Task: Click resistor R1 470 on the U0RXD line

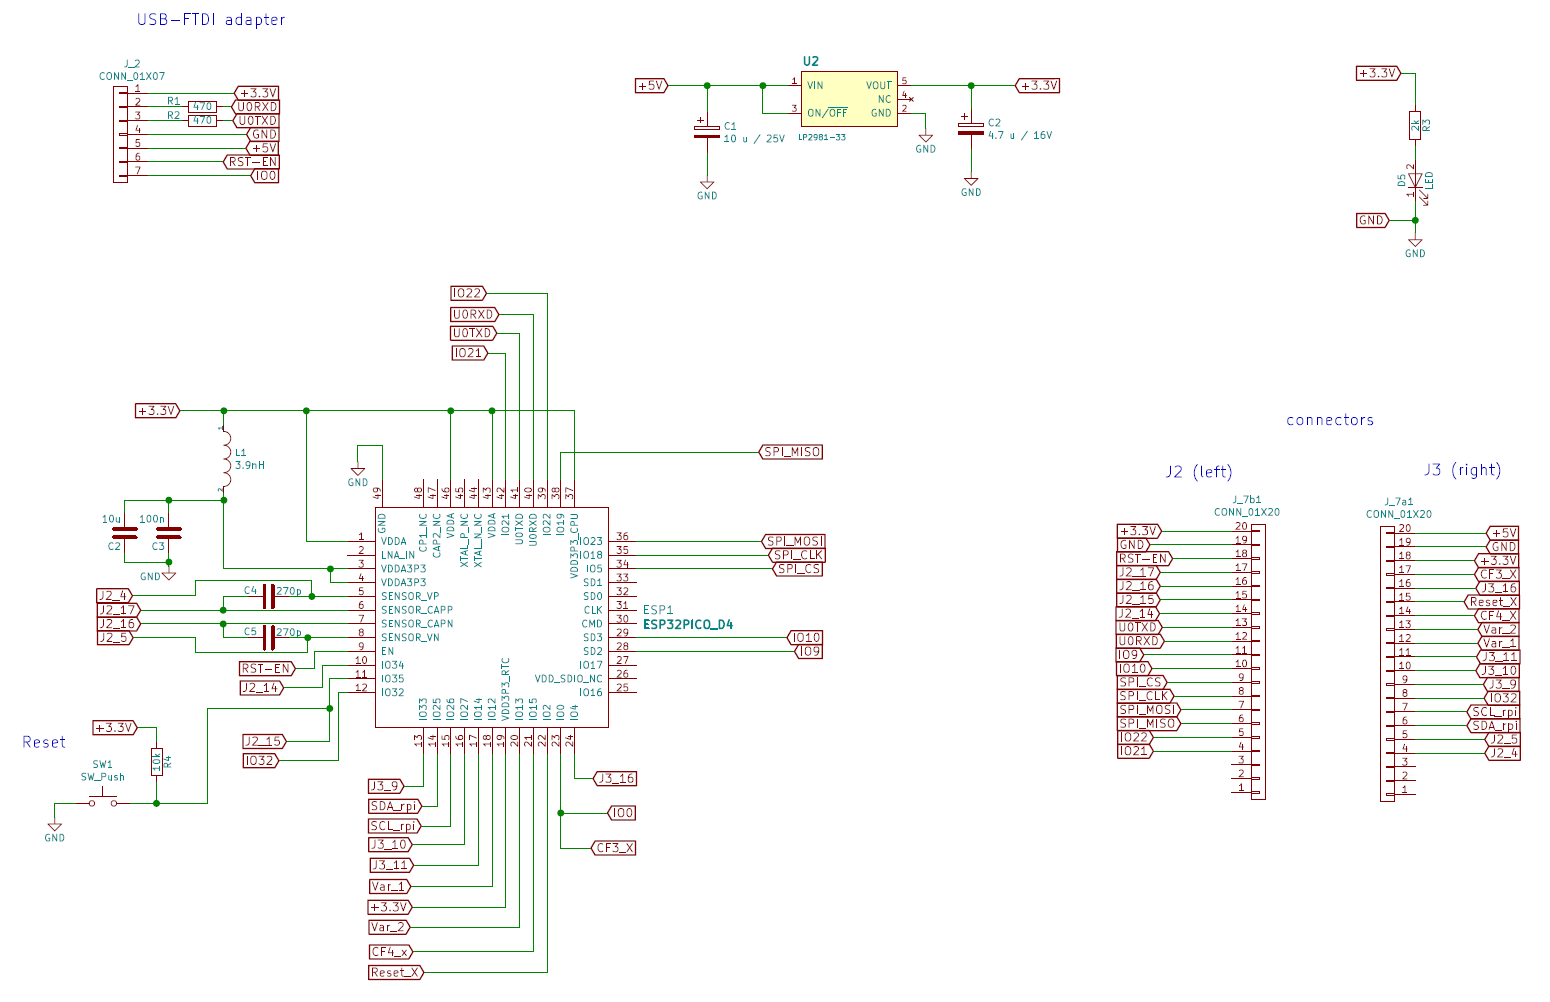Action: coord(203,106)
